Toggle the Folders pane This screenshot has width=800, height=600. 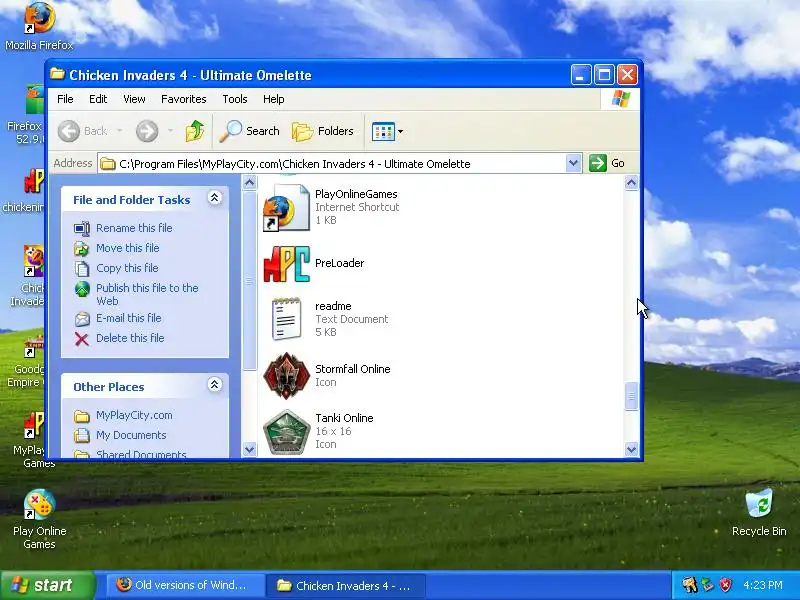point(323,131)
